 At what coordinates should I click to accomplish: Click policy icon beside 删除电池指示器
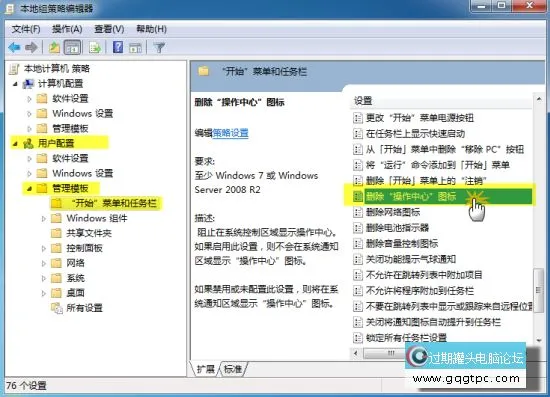tap(357, 228)
